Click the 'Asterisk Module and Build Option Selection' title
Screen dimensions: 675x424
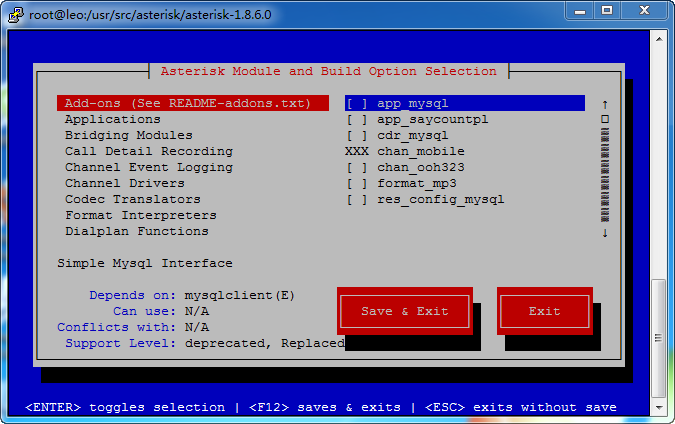tap(329, 71)
